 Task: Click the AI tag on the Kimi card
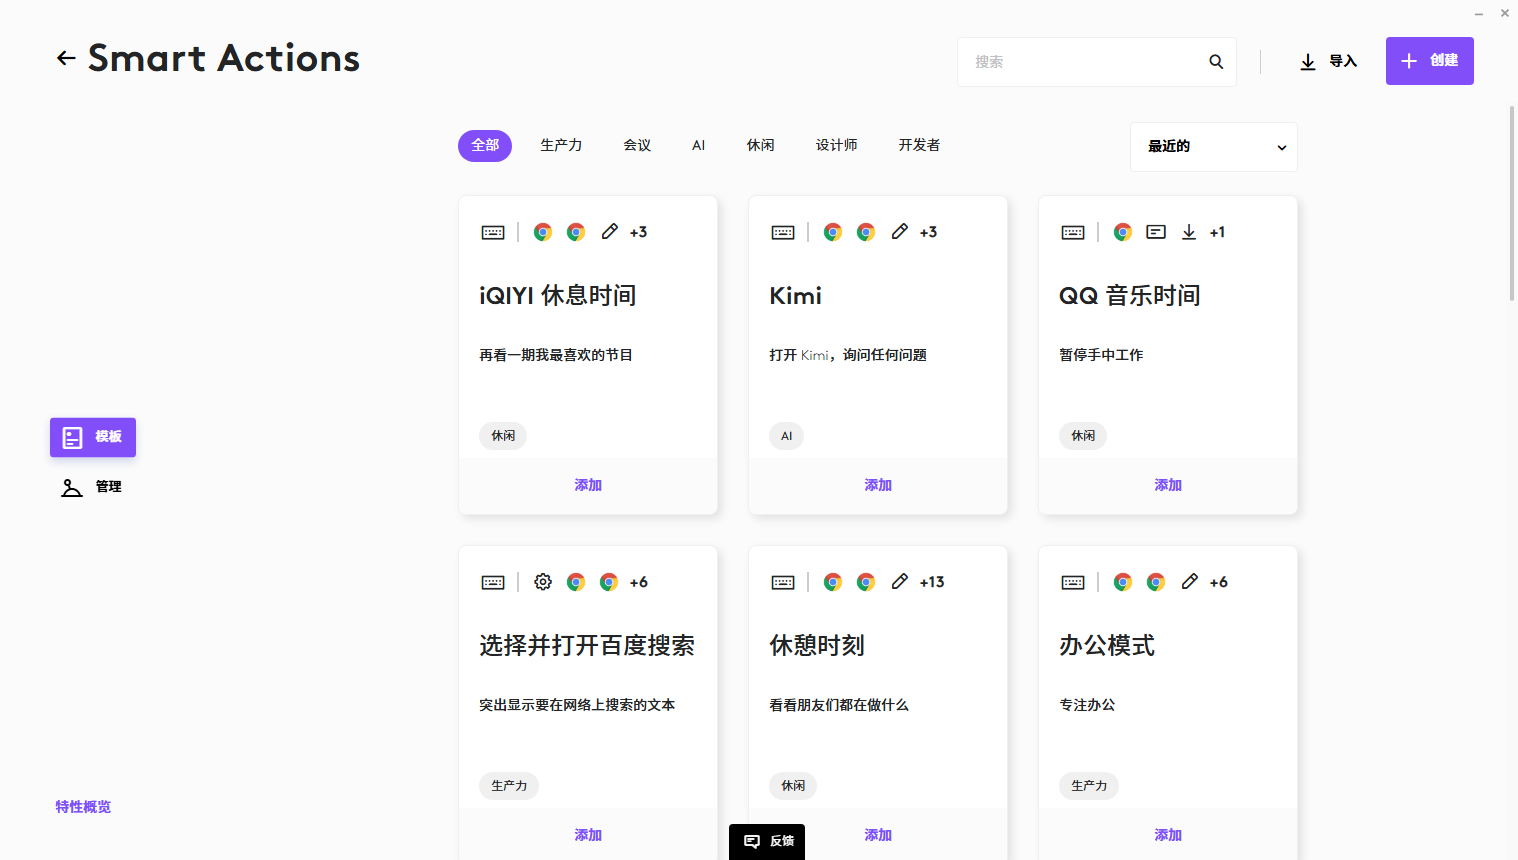click(x=787, y=436)
